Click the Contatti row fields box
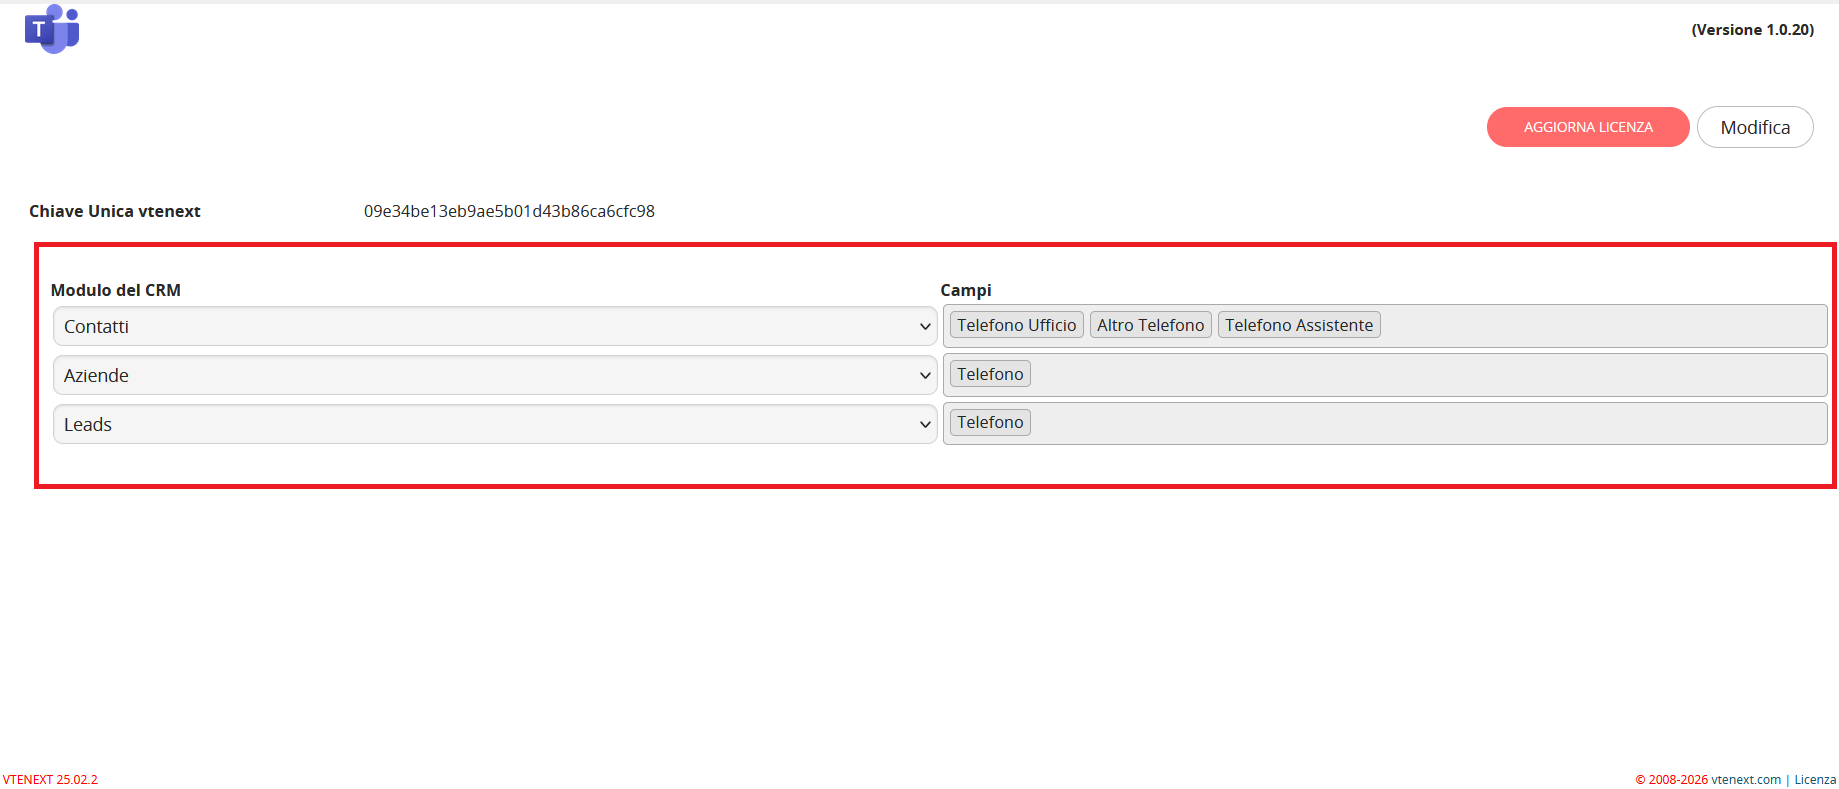Viewport: 1839px width, 789px height. 1385,326
